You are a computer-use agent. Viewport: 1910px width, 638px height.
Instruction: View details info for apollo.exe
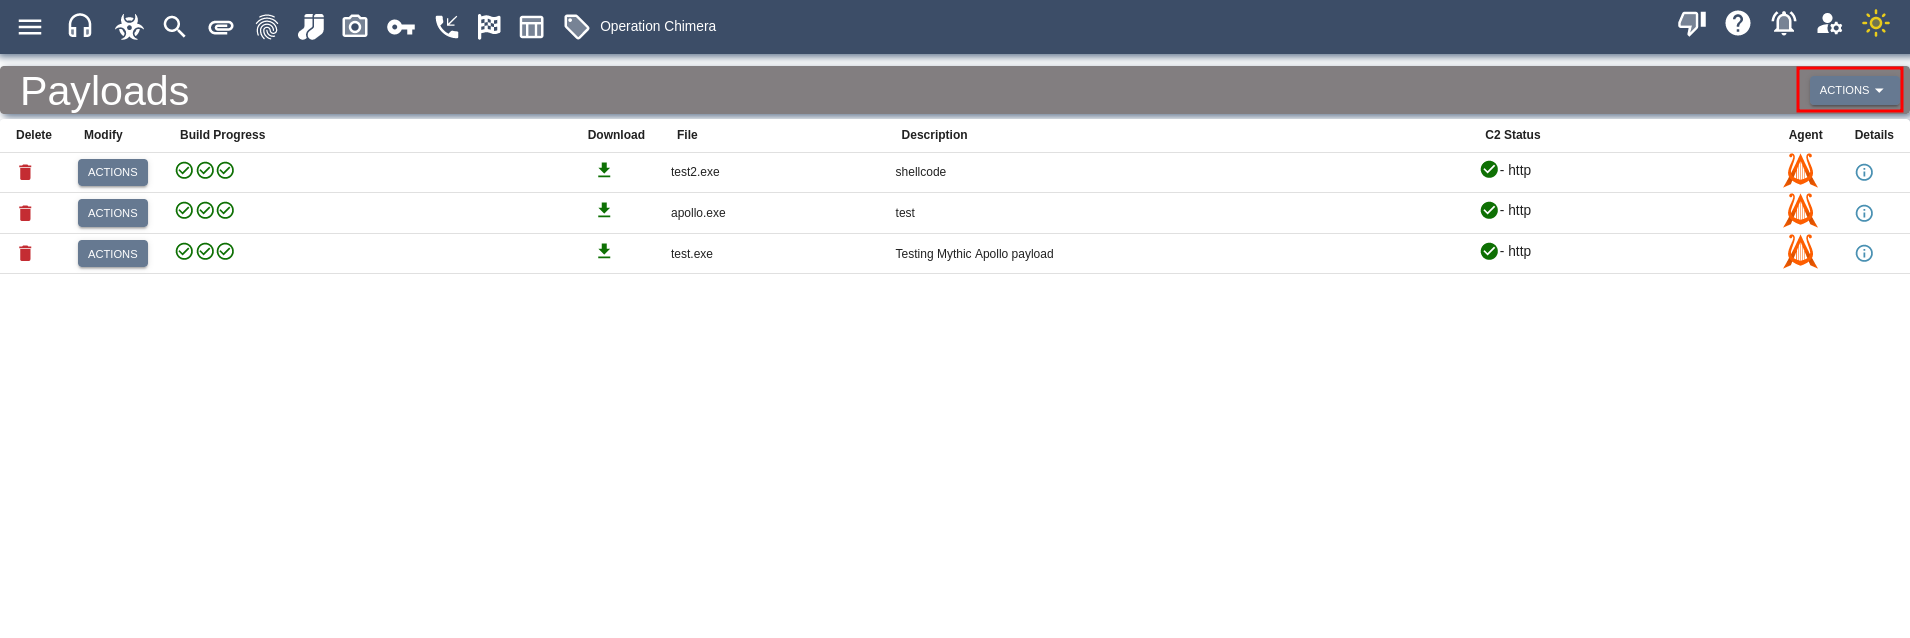(x=1864, y=213)
